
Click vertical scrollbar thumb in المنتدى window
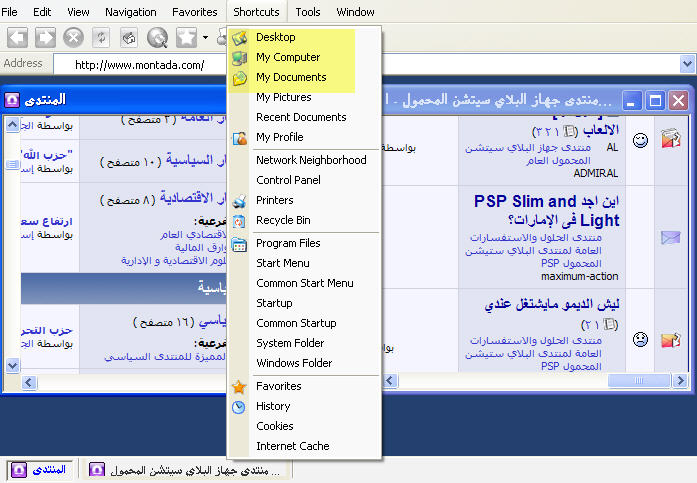12,165
